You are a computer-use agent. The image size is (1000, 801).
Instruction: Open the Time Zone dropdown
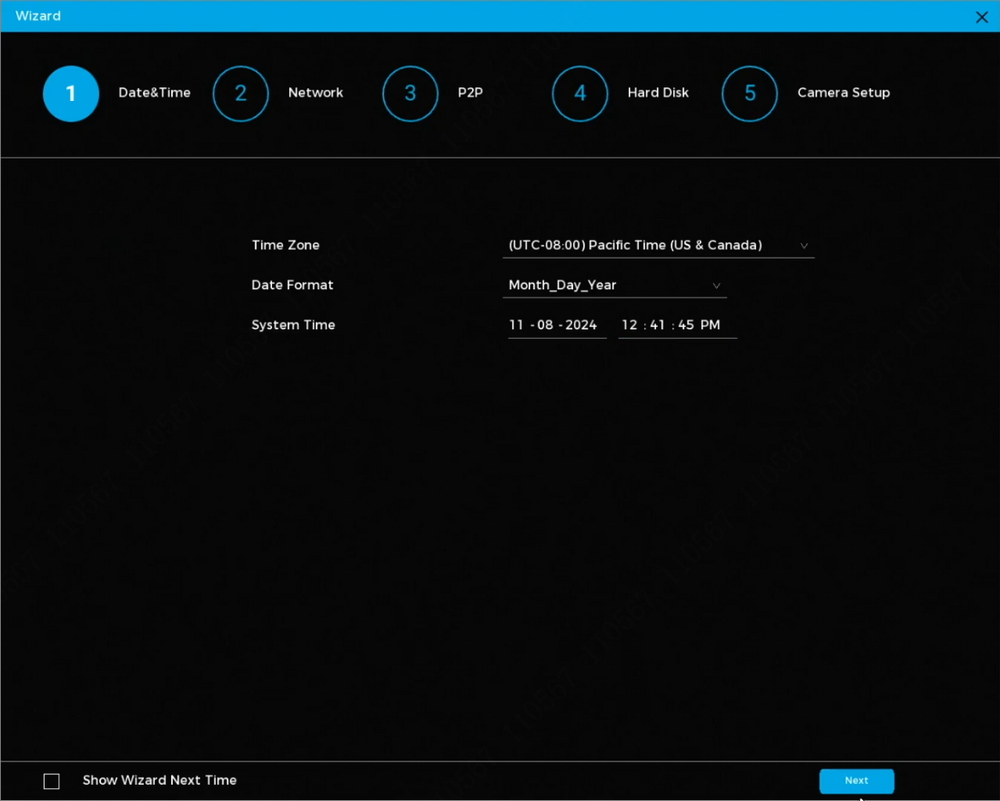click(x=658, y=245)
